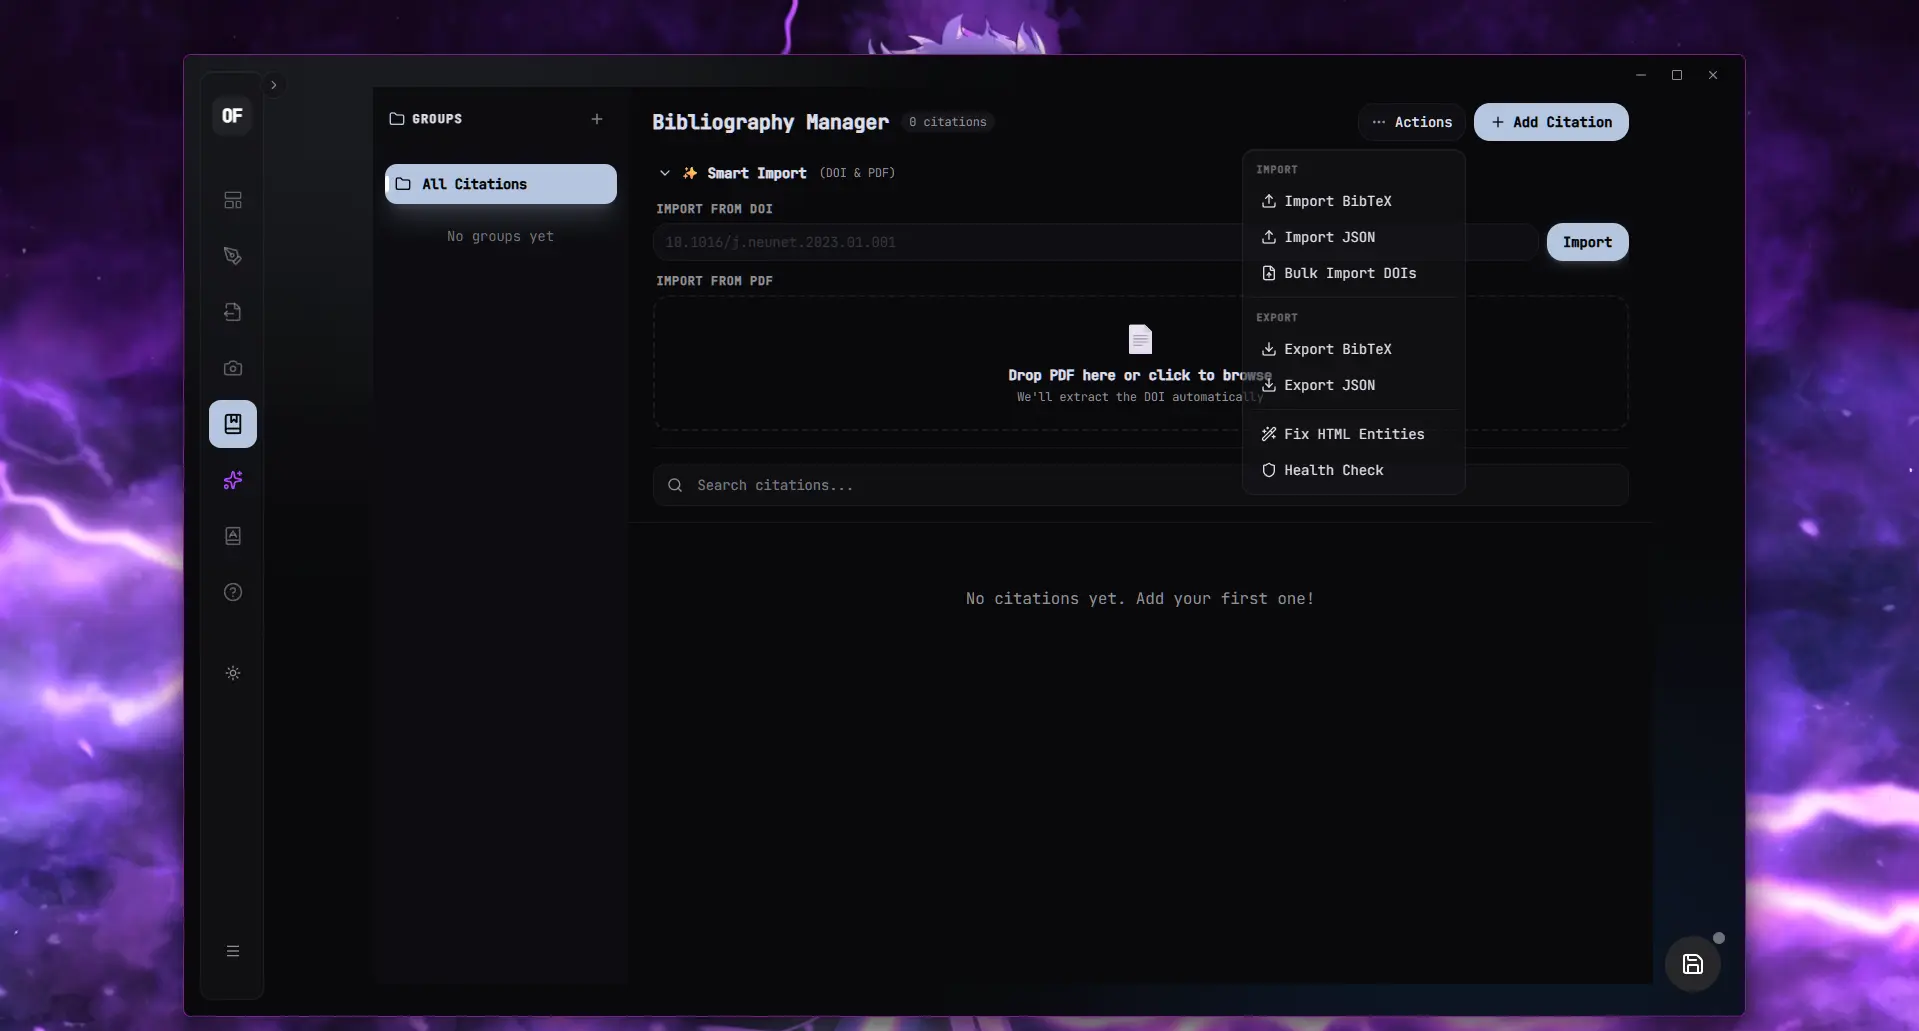Add a new group with the plus icon
The image size is (1919, 1031).
pyautogui.click(x=597, y=119)
